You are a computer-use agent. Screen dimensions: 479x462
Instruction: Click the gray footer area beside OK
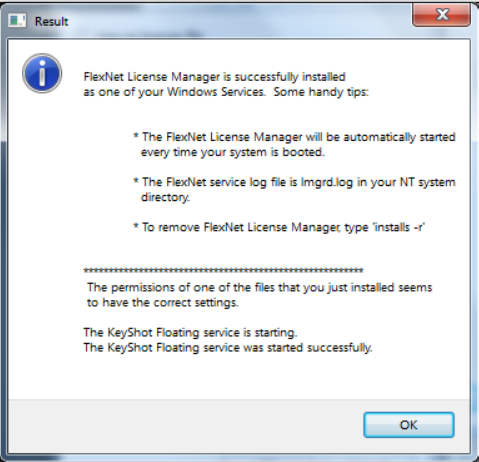(183, 426)
